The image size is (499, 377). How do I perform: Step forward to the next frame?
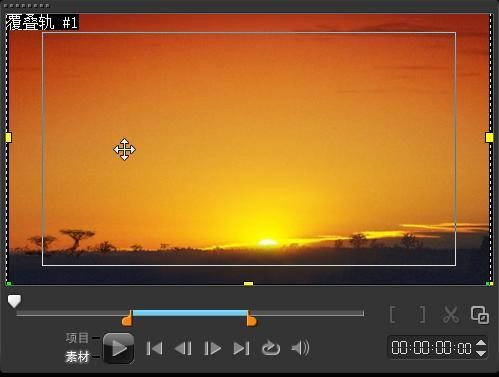click(212, 349)
